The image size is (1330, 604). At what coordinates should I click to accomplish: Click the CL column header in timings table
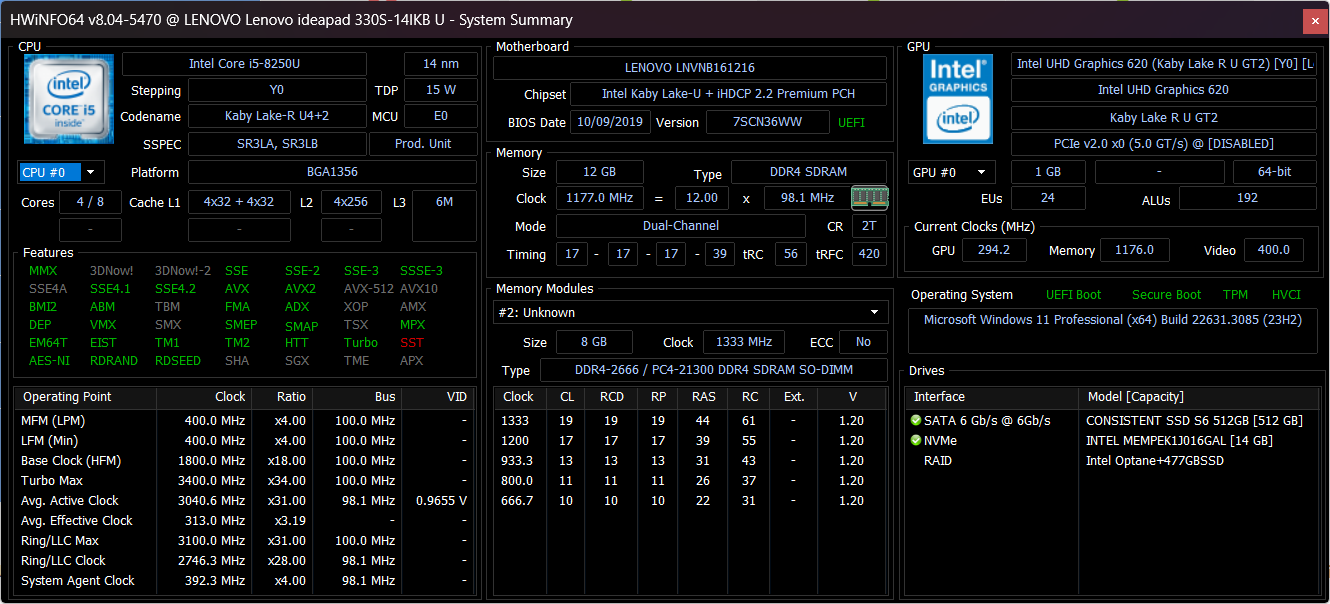(x=566, y=397)
